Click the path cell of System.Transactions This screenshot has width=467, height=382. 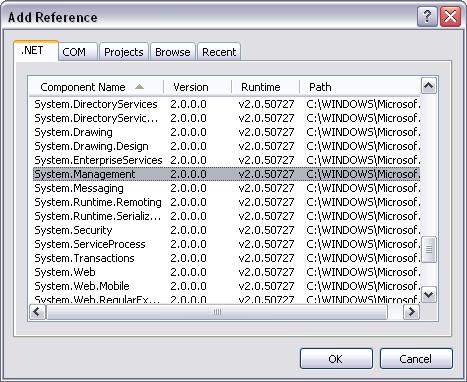pos(363,258)
